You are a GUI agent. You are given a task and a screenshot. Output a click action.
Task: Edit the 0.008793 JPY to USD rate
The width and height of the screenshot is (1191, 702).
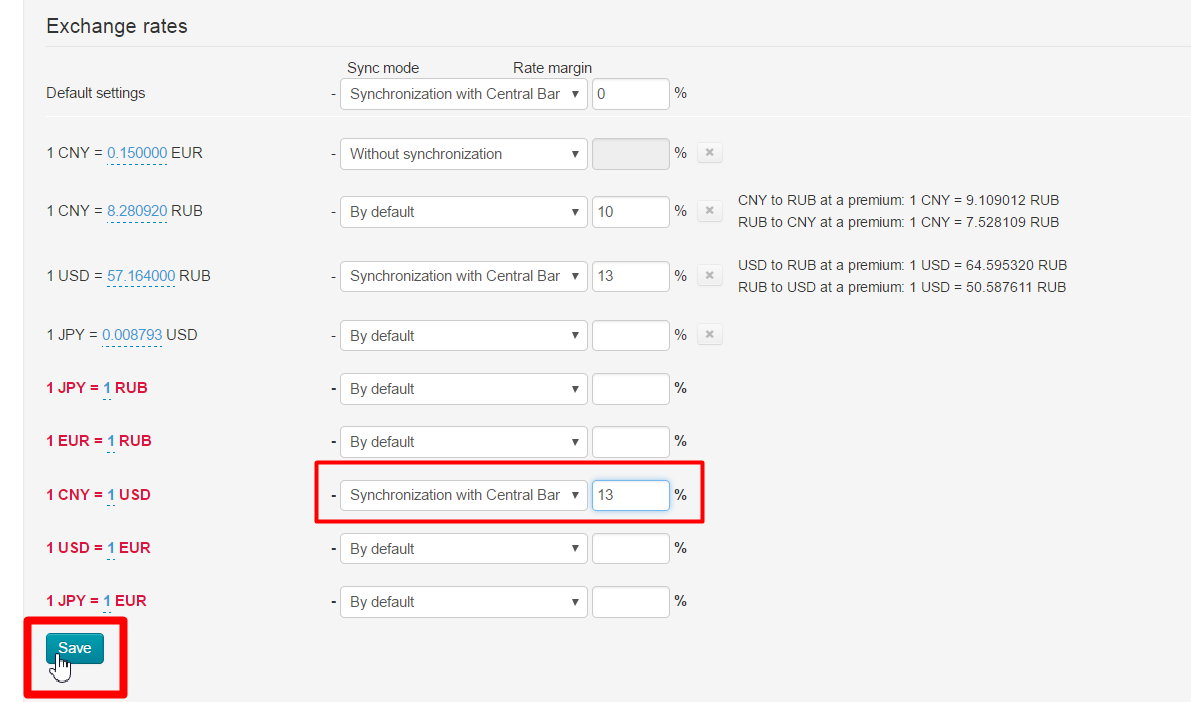(x=132, y=335)
